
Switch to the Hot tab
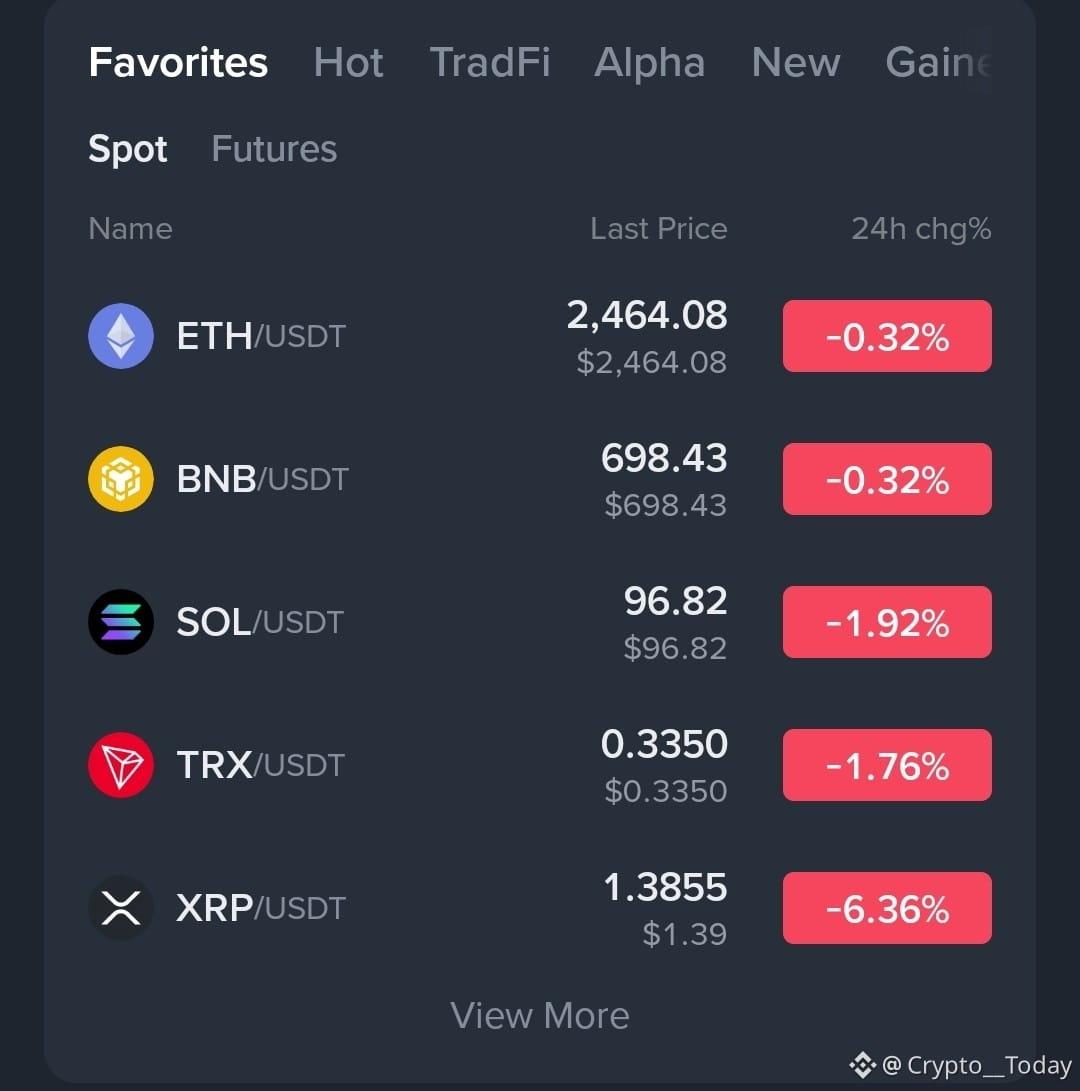(348, 63)
